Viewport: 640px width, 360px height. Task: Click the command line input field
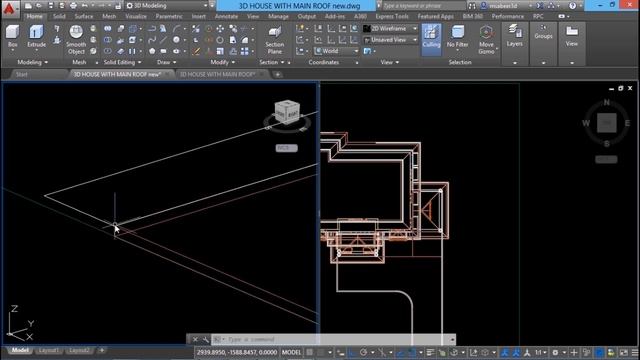coord(331,339)
